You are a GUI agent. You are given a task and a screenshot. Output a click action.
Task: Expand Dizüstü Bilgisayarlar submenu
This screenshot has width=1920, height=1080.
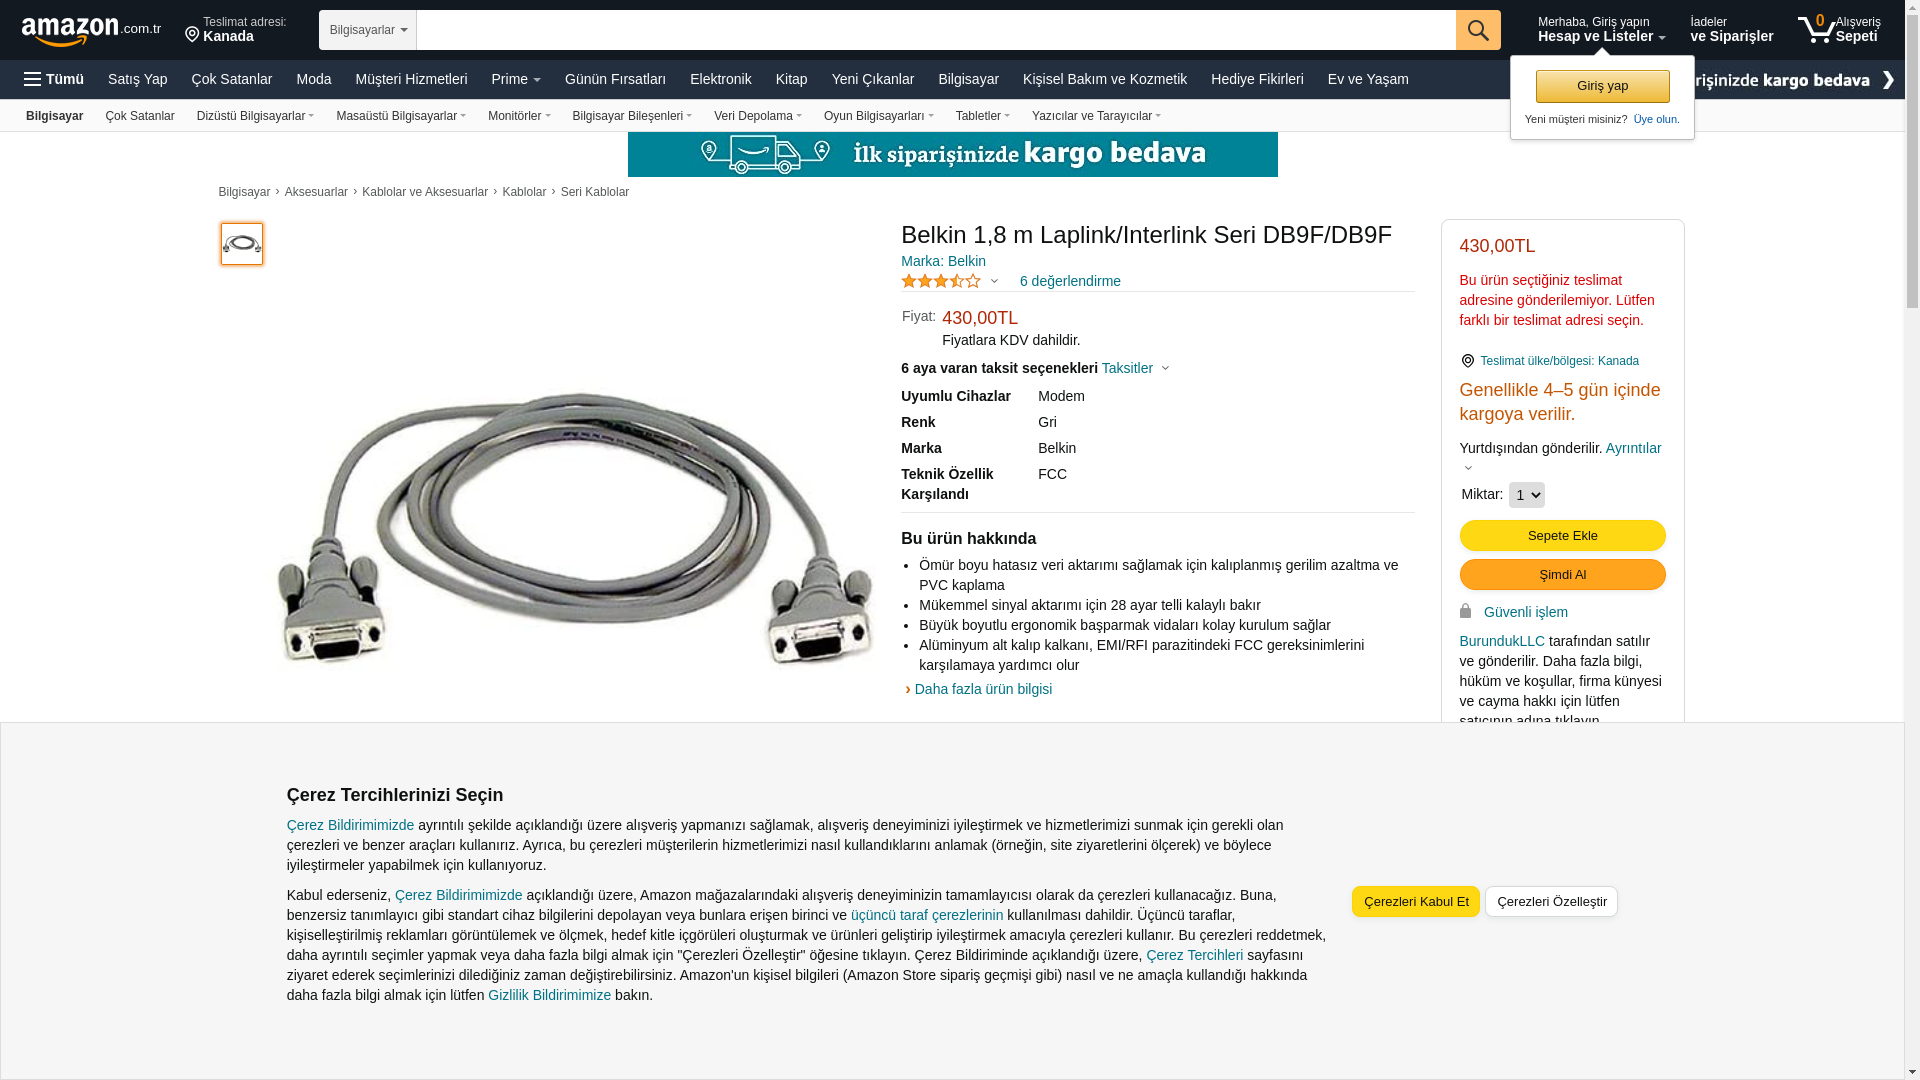coord(255,116)
